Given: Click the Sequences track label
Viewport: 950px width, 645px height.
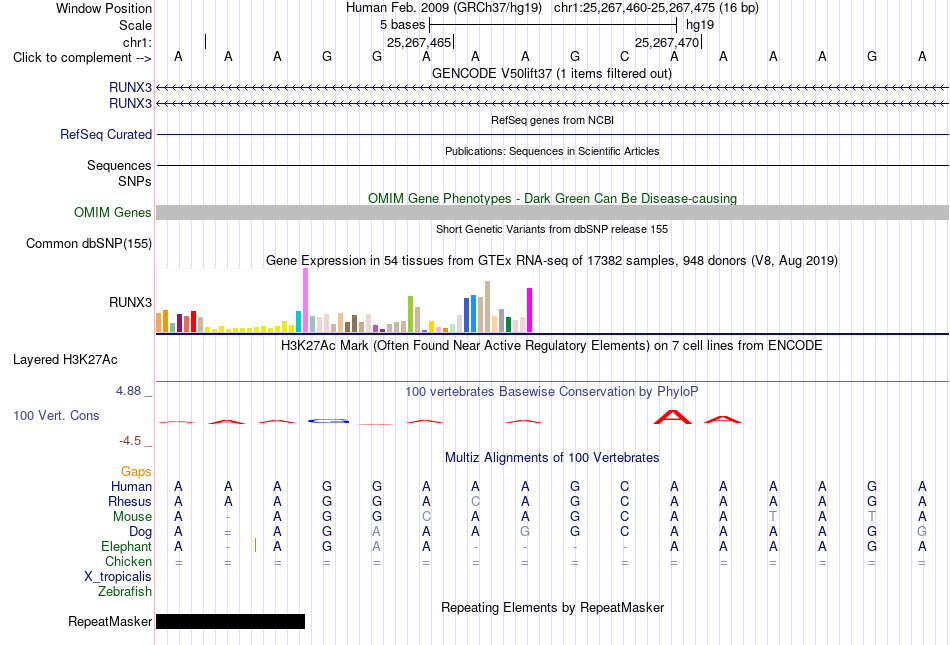Looking at the screenshot, I should coord(119,165).
